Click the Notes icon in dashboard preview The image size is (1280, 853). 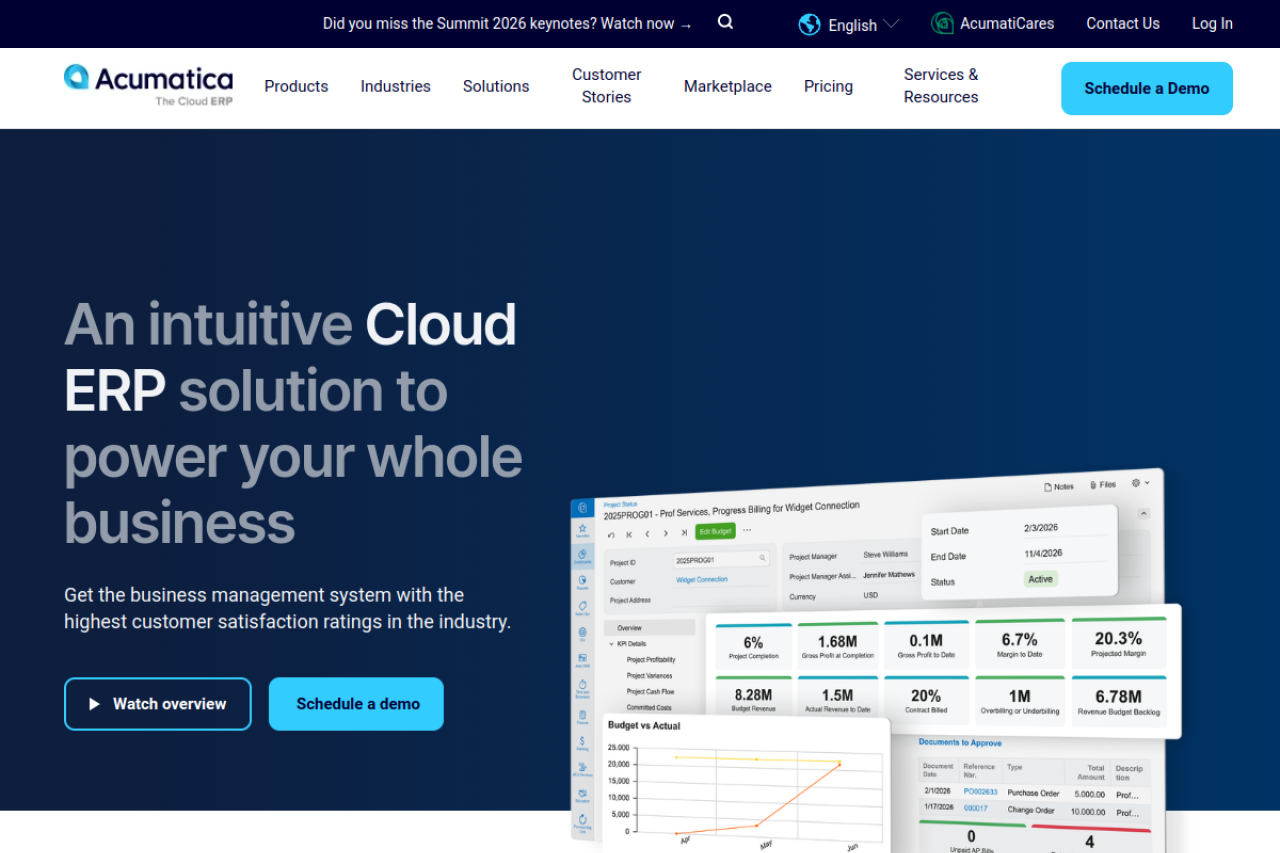(x=1048, y=487)
